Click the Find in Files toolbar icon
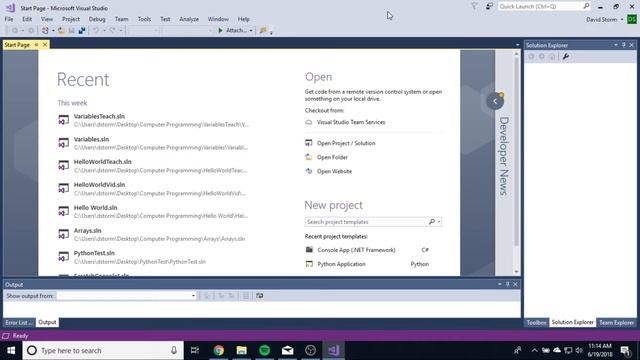The image size is (640, 360). (263, 30)
